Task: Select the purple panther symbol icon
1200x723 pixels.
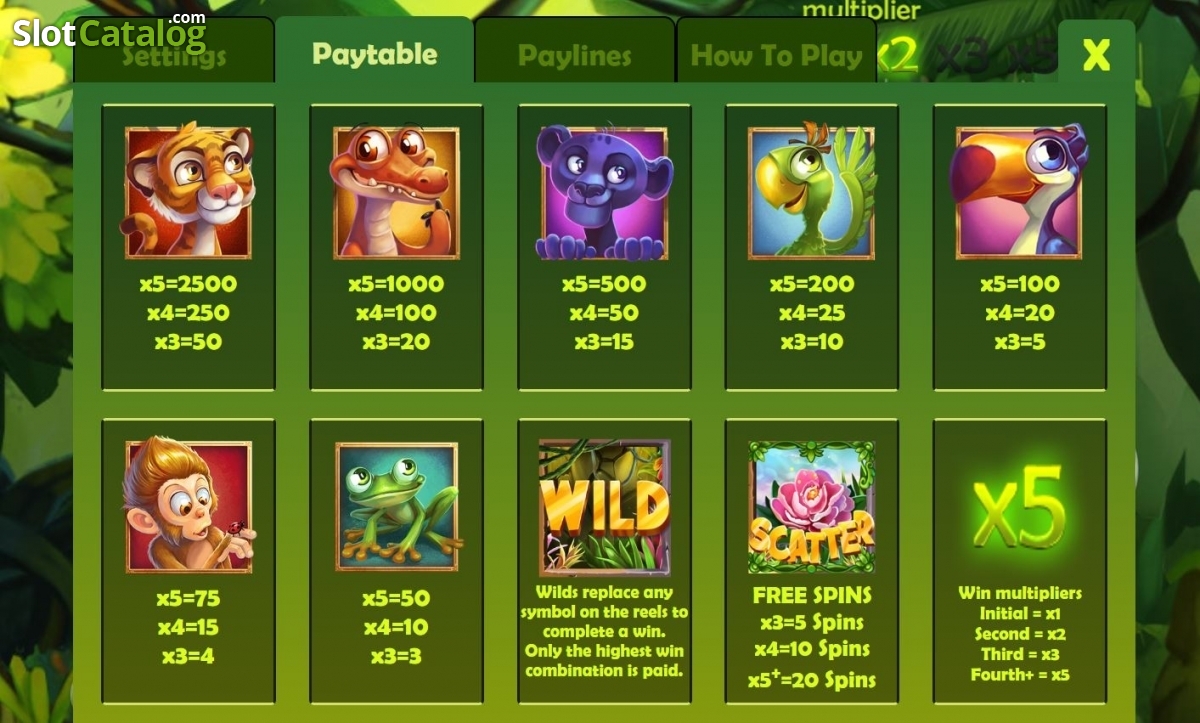Action: [604, 192]
